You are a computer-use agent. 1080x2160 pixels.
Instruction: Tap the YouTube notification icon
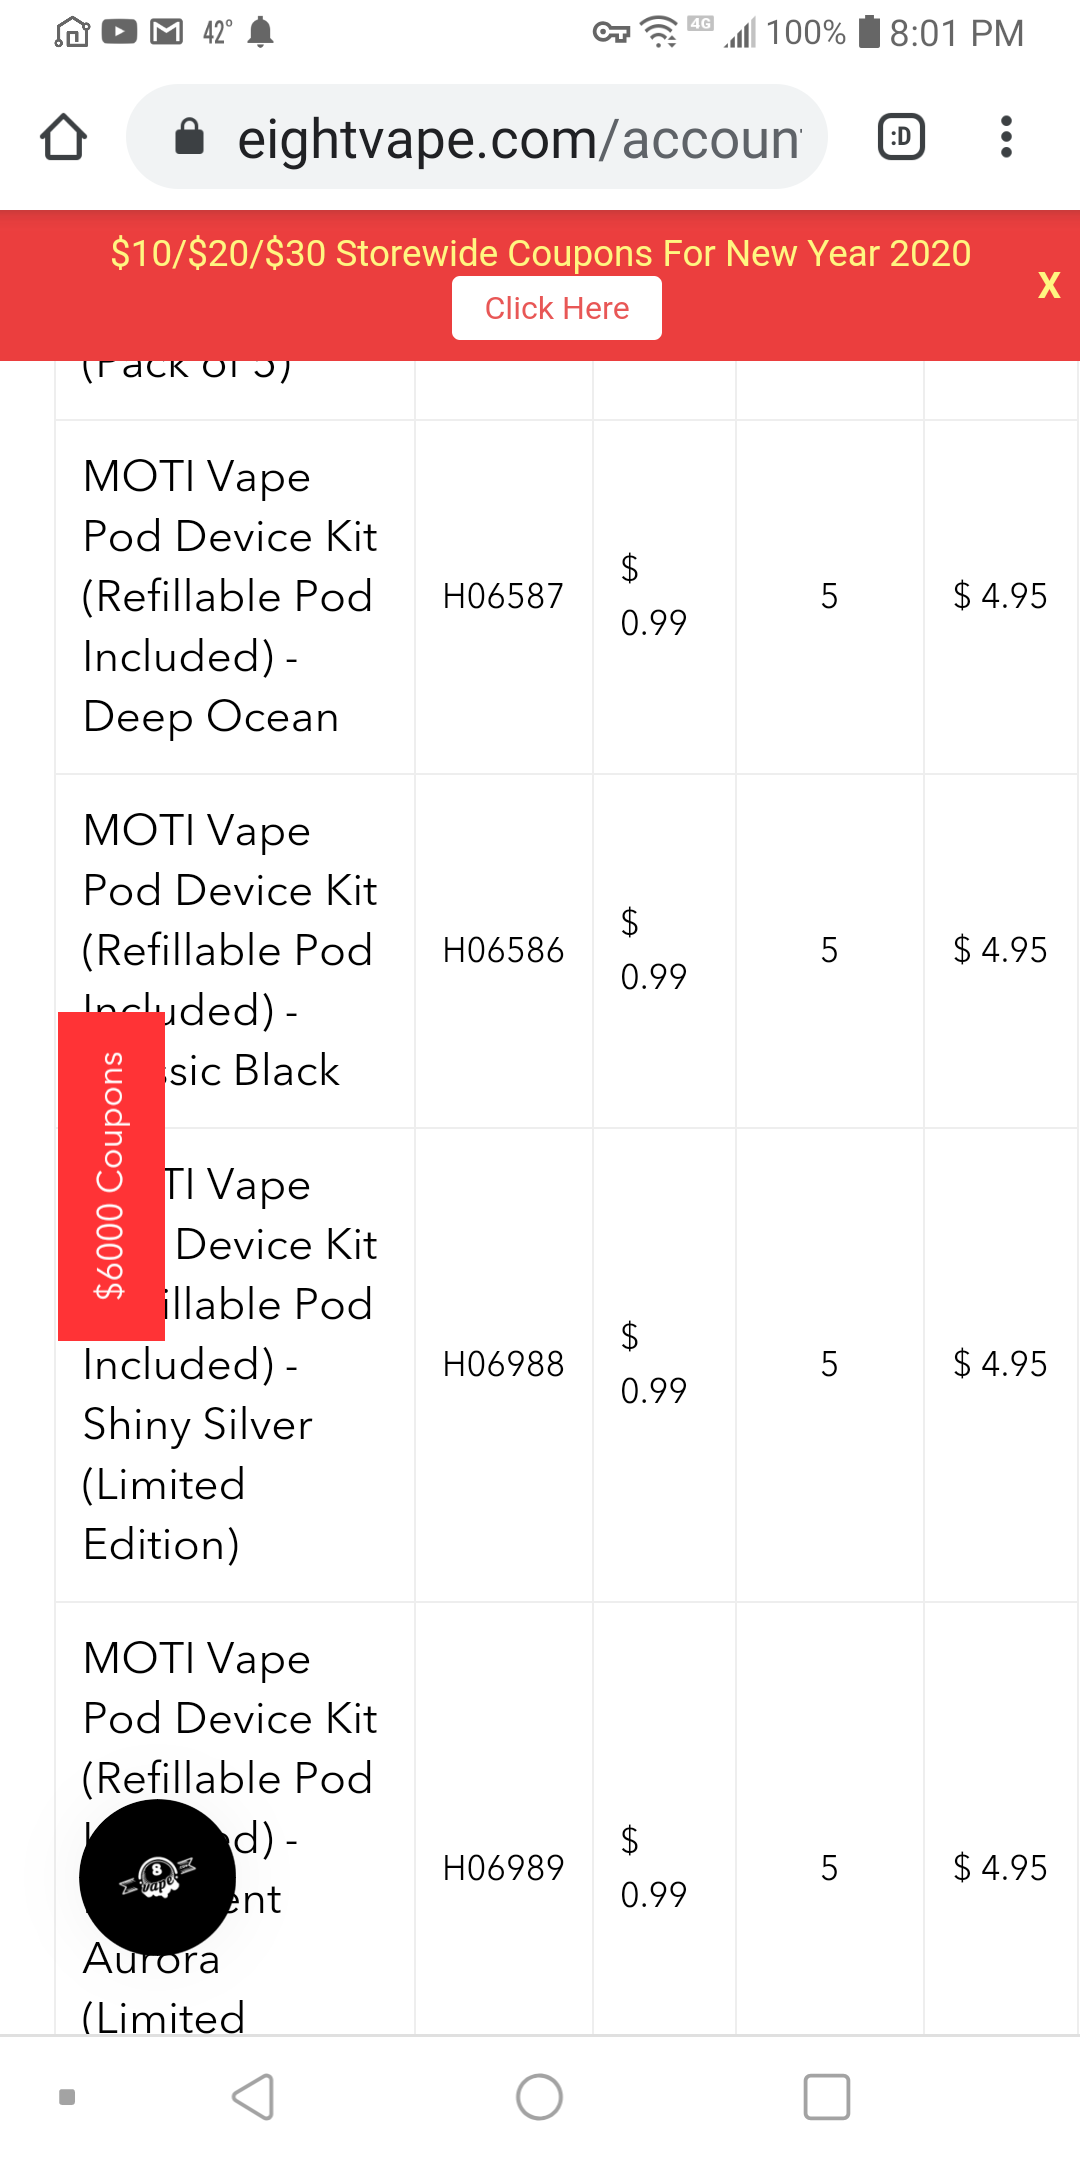(x=119, y=33)
